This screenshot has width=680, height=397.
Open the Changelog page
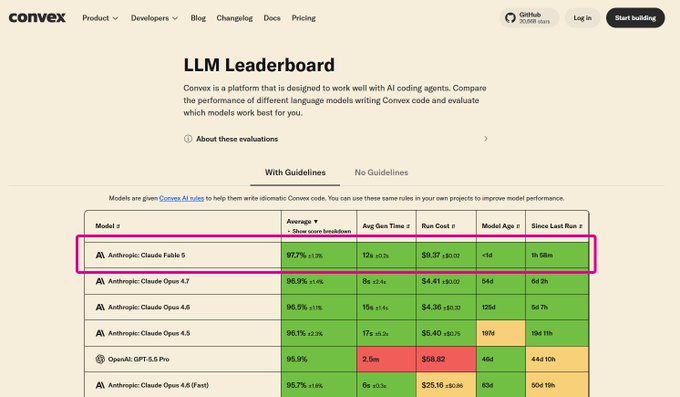[x=235, y=18]
